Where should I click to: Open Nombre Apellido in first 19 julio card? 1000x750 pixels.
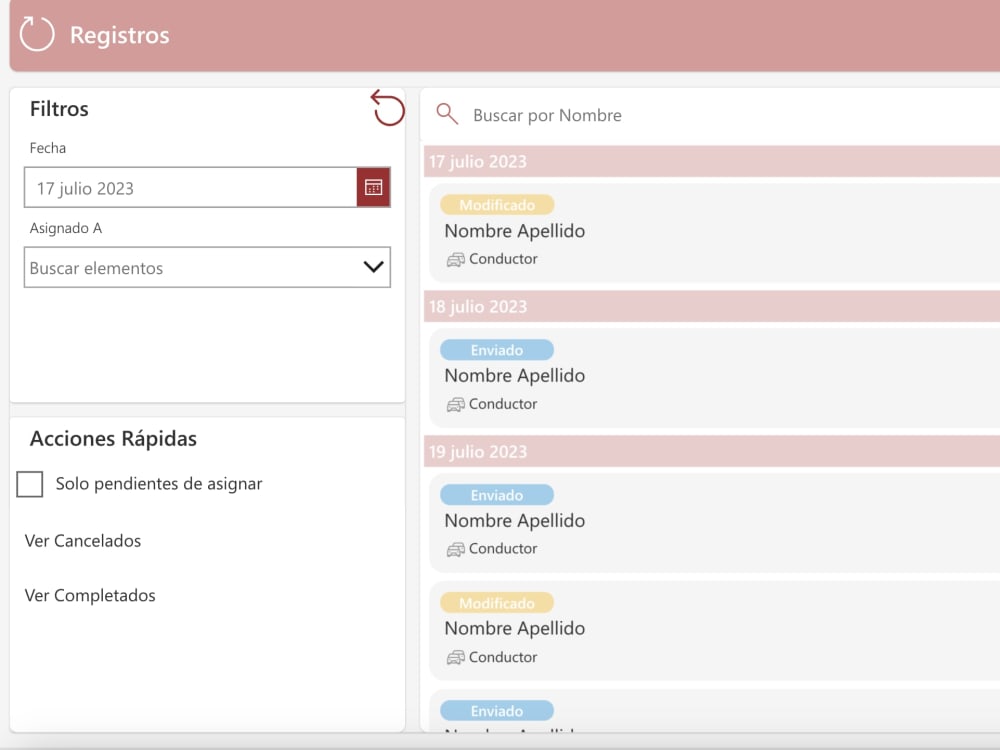515,520
